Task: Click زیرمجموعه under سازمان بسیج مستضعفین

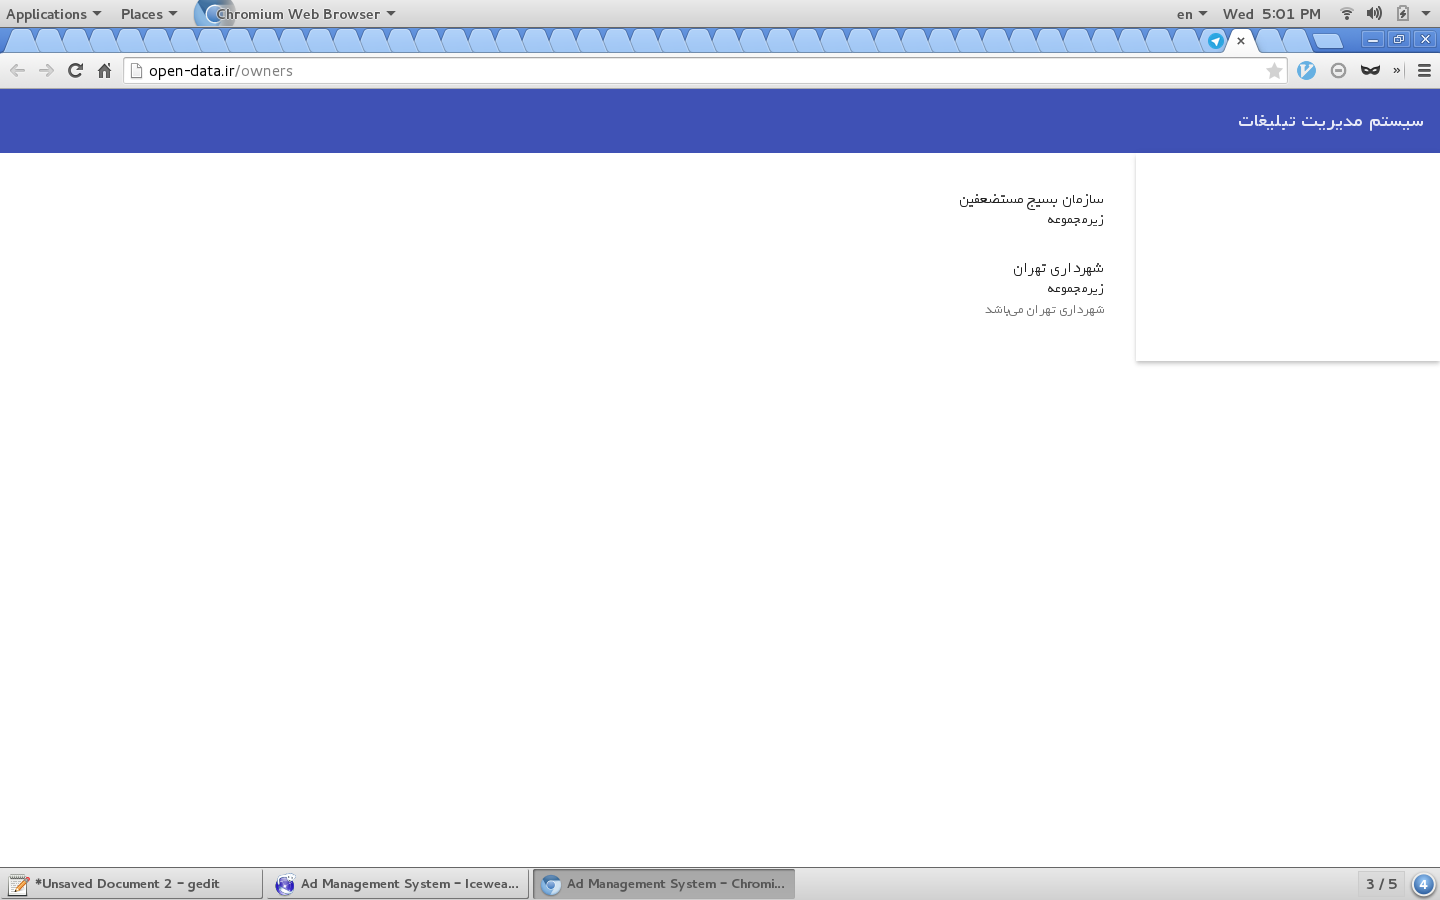Action: [1075, 219]
